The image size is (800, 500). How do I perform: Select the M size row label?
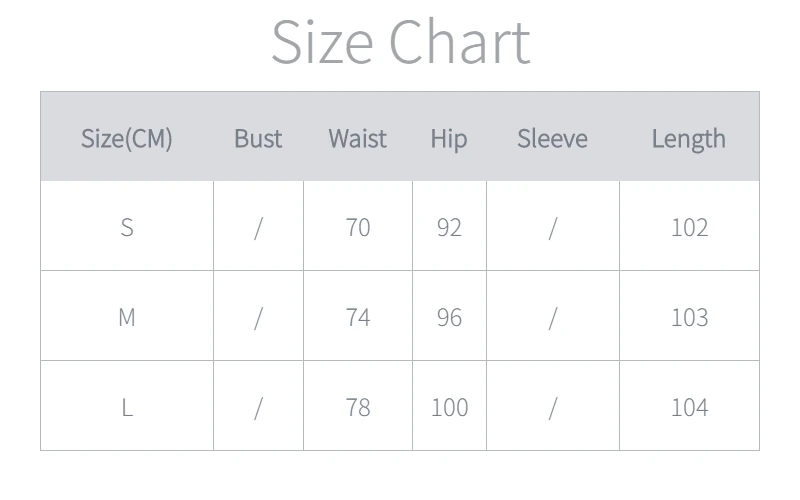pyautogui.click(x=127, y=317)
